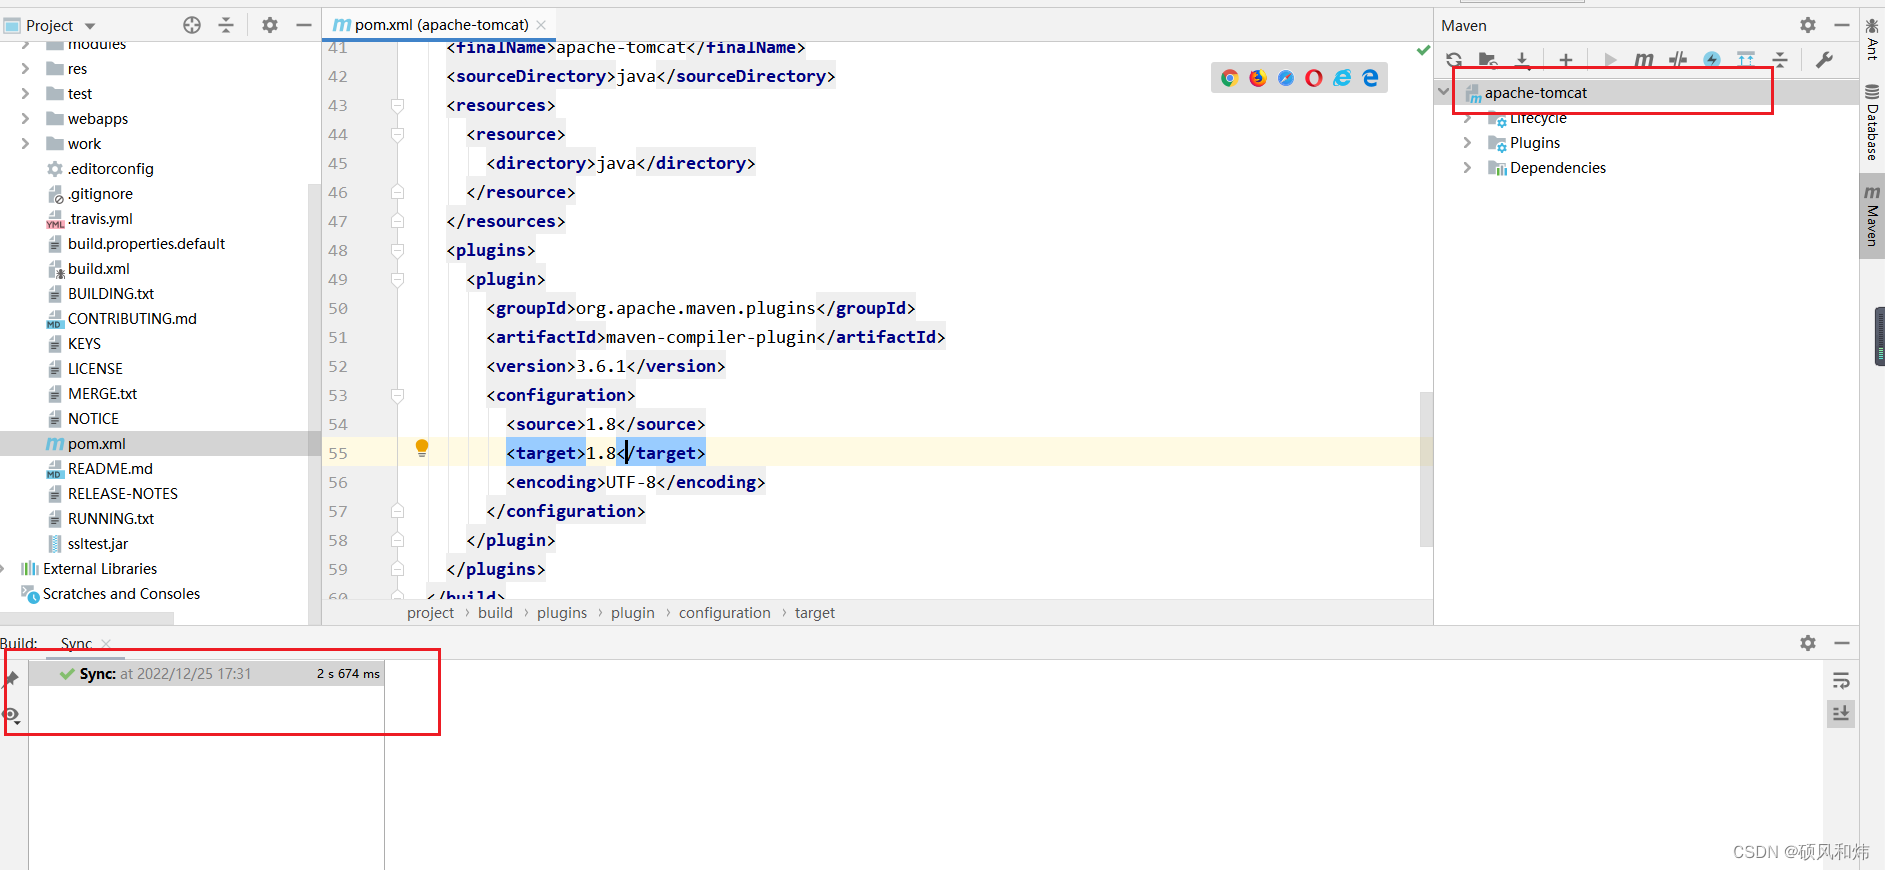Toggle soft-wrap in build output
The width and height of the screenshot is (1885, 870).
click(1841, 681)
